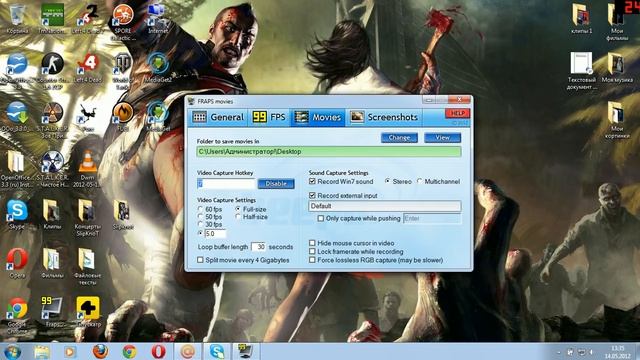Select the 60 fps radio button

click(x=200, y=209)
